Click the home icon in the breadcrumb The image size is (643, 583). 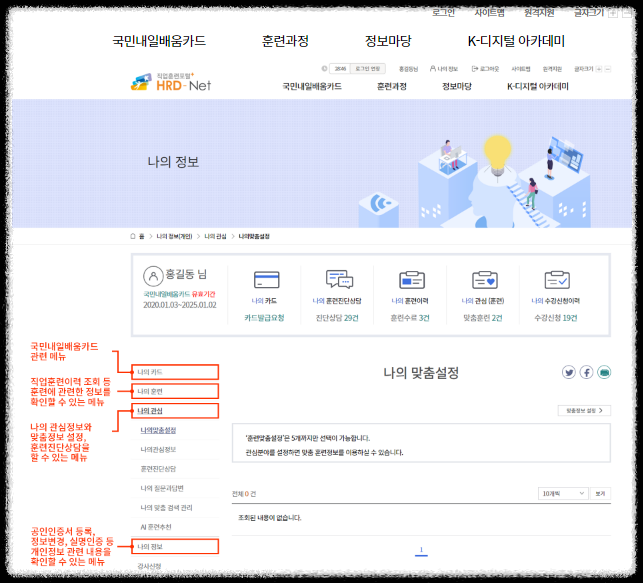pyautogui.click(x=132, y=236)
